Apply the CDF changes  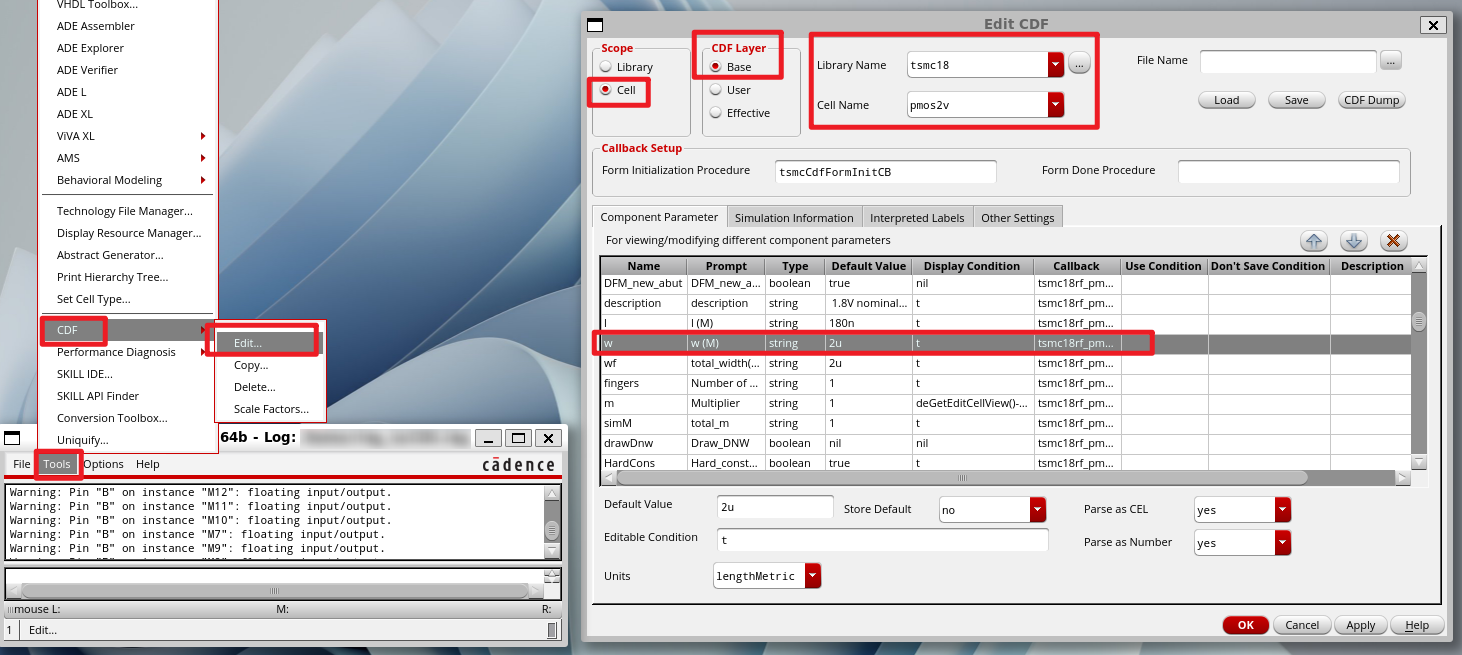[1360, 624]
